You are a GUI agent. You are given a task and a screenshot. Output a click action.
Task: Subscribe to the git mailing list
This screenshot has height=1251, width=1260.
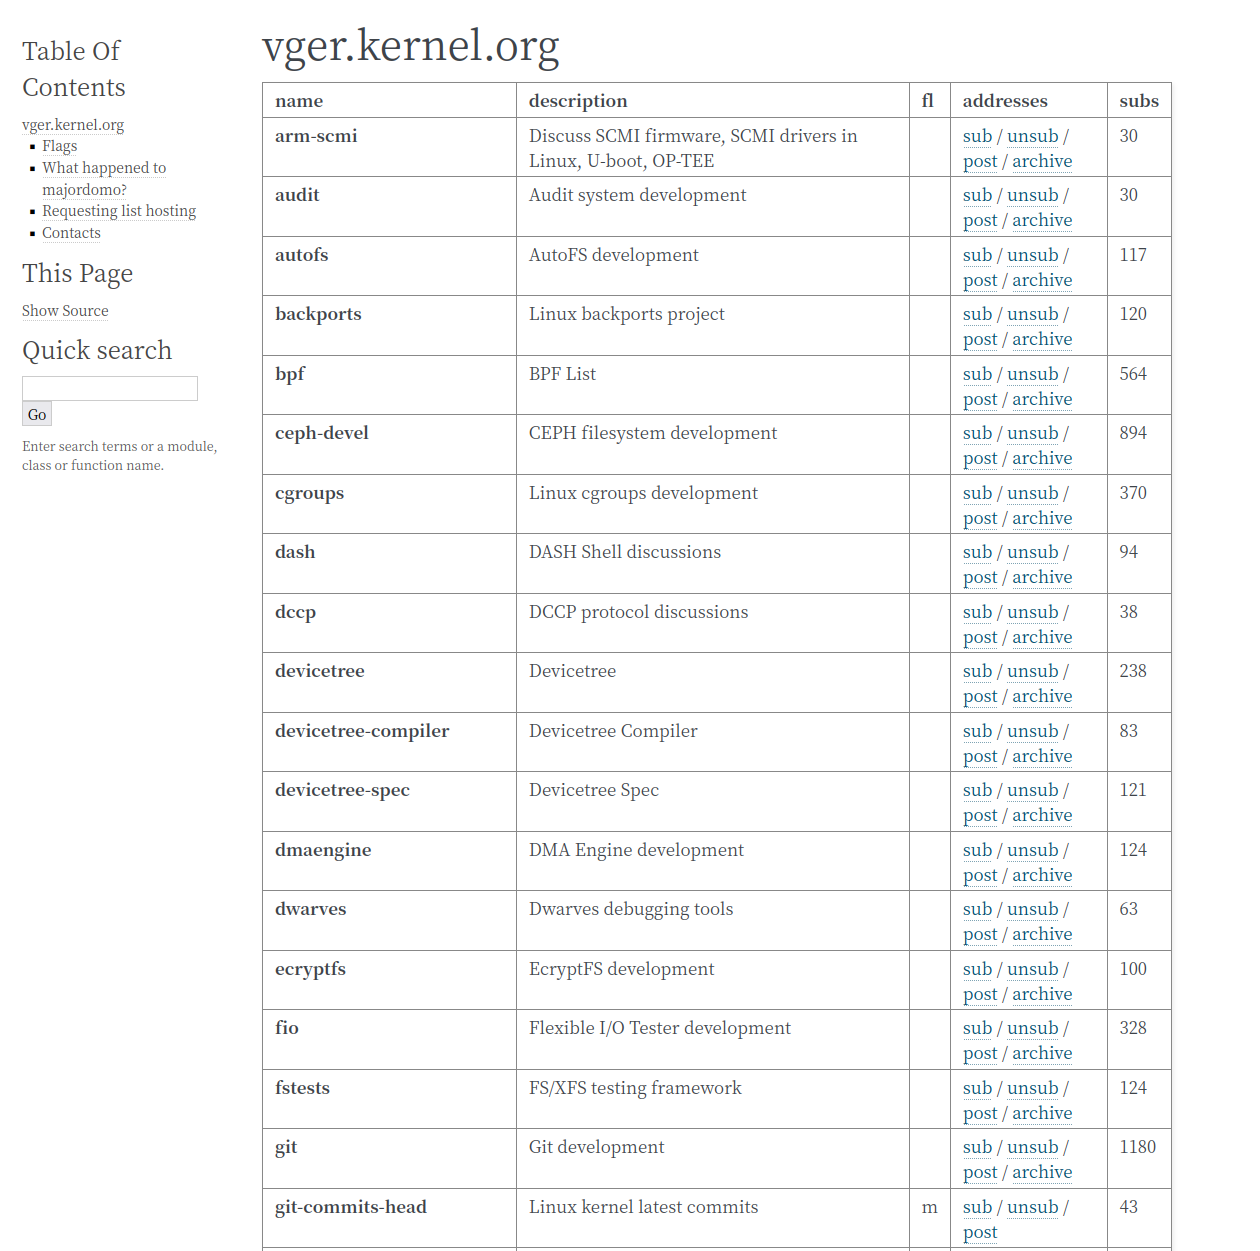coord(977,1147)
